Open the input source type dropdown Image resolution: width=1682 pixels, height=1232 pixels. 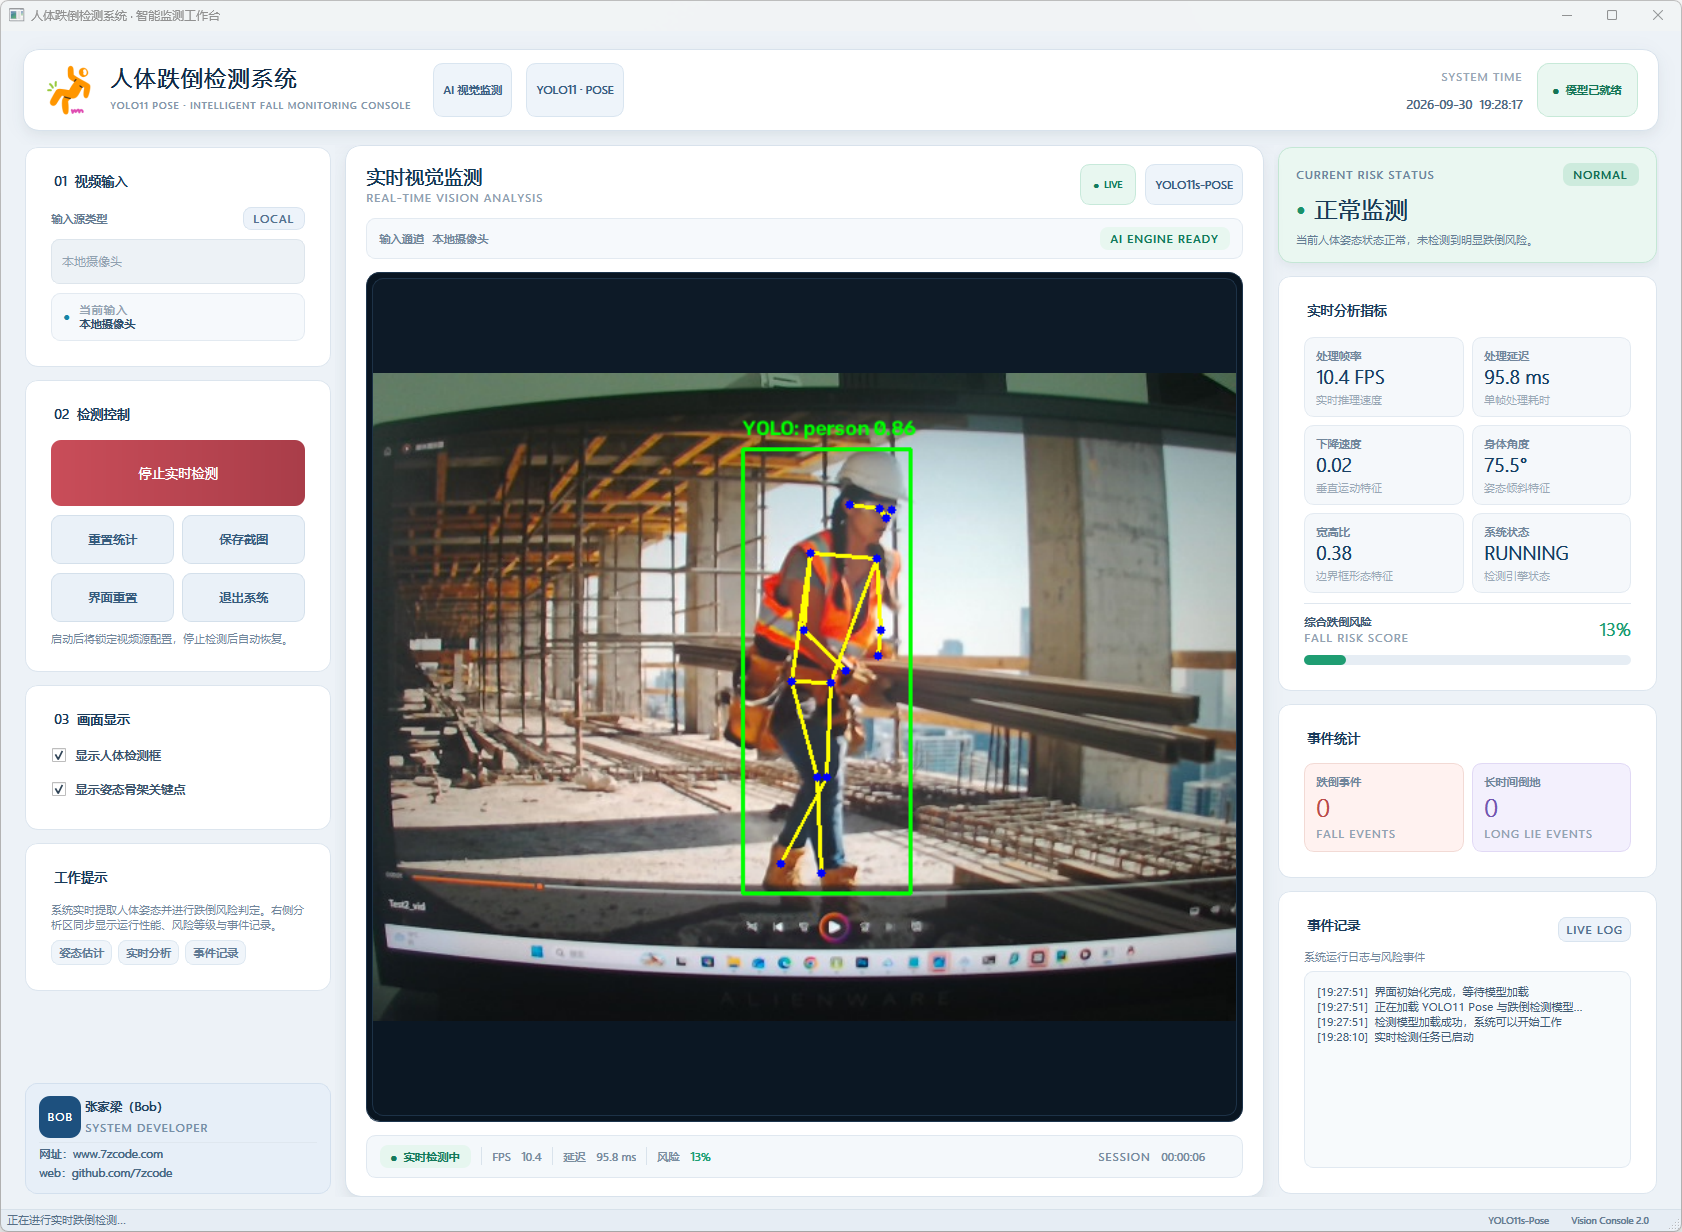click(178, 262)
